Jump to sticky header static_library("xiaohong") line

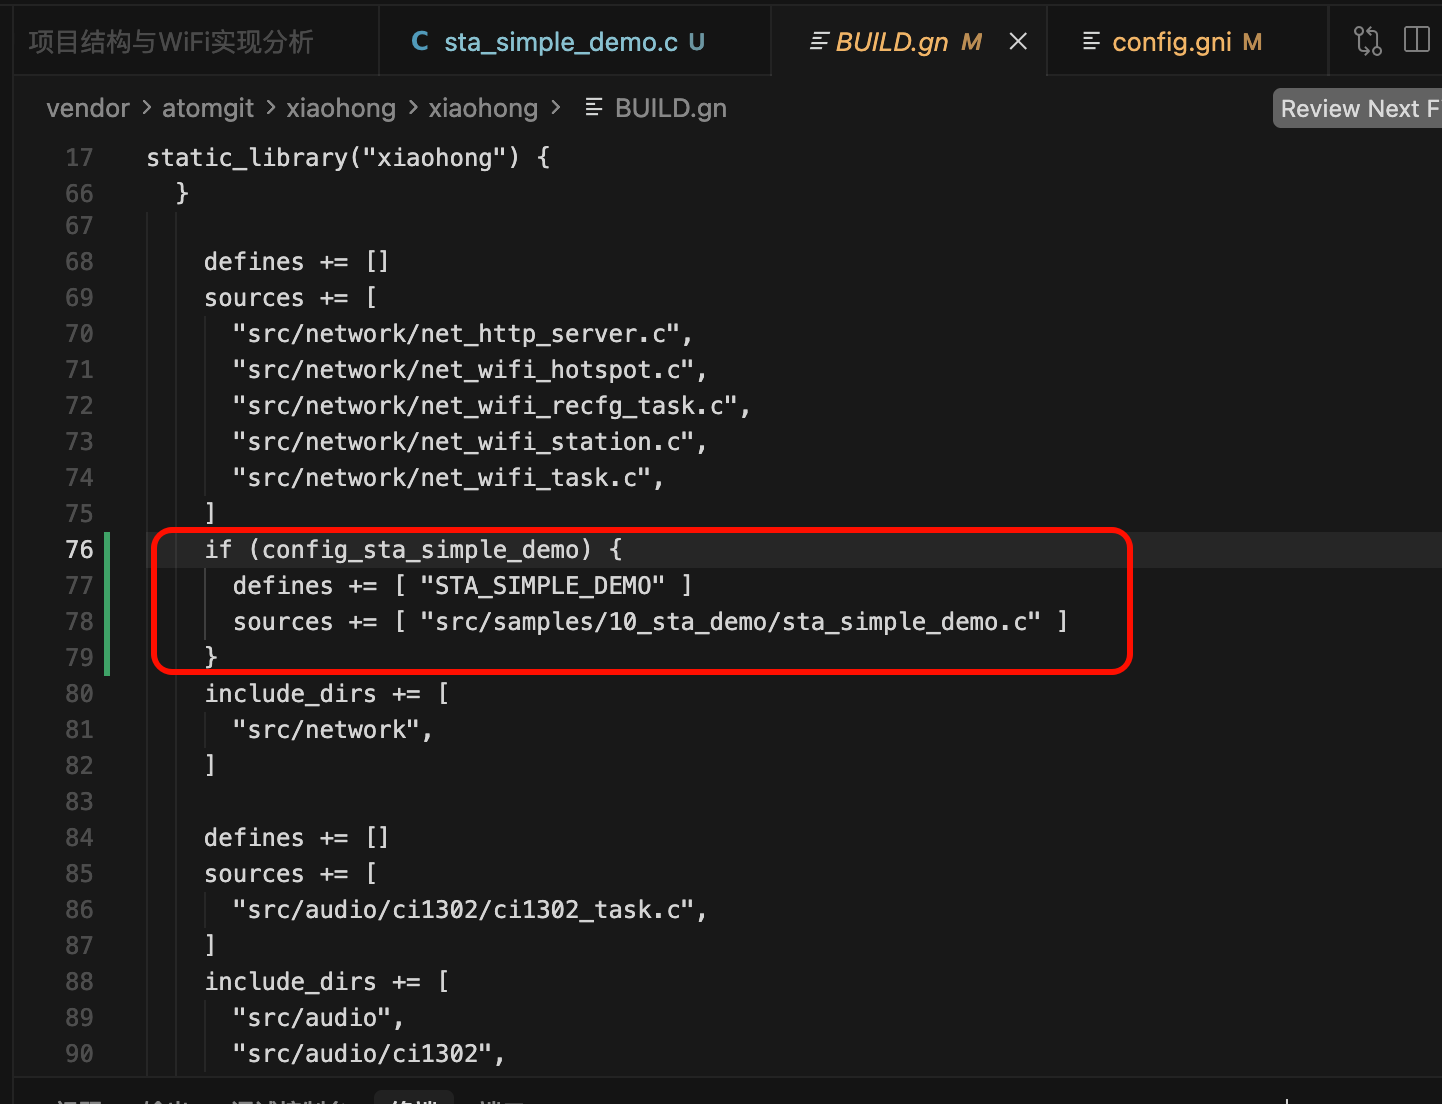click(x=348, y=157)
